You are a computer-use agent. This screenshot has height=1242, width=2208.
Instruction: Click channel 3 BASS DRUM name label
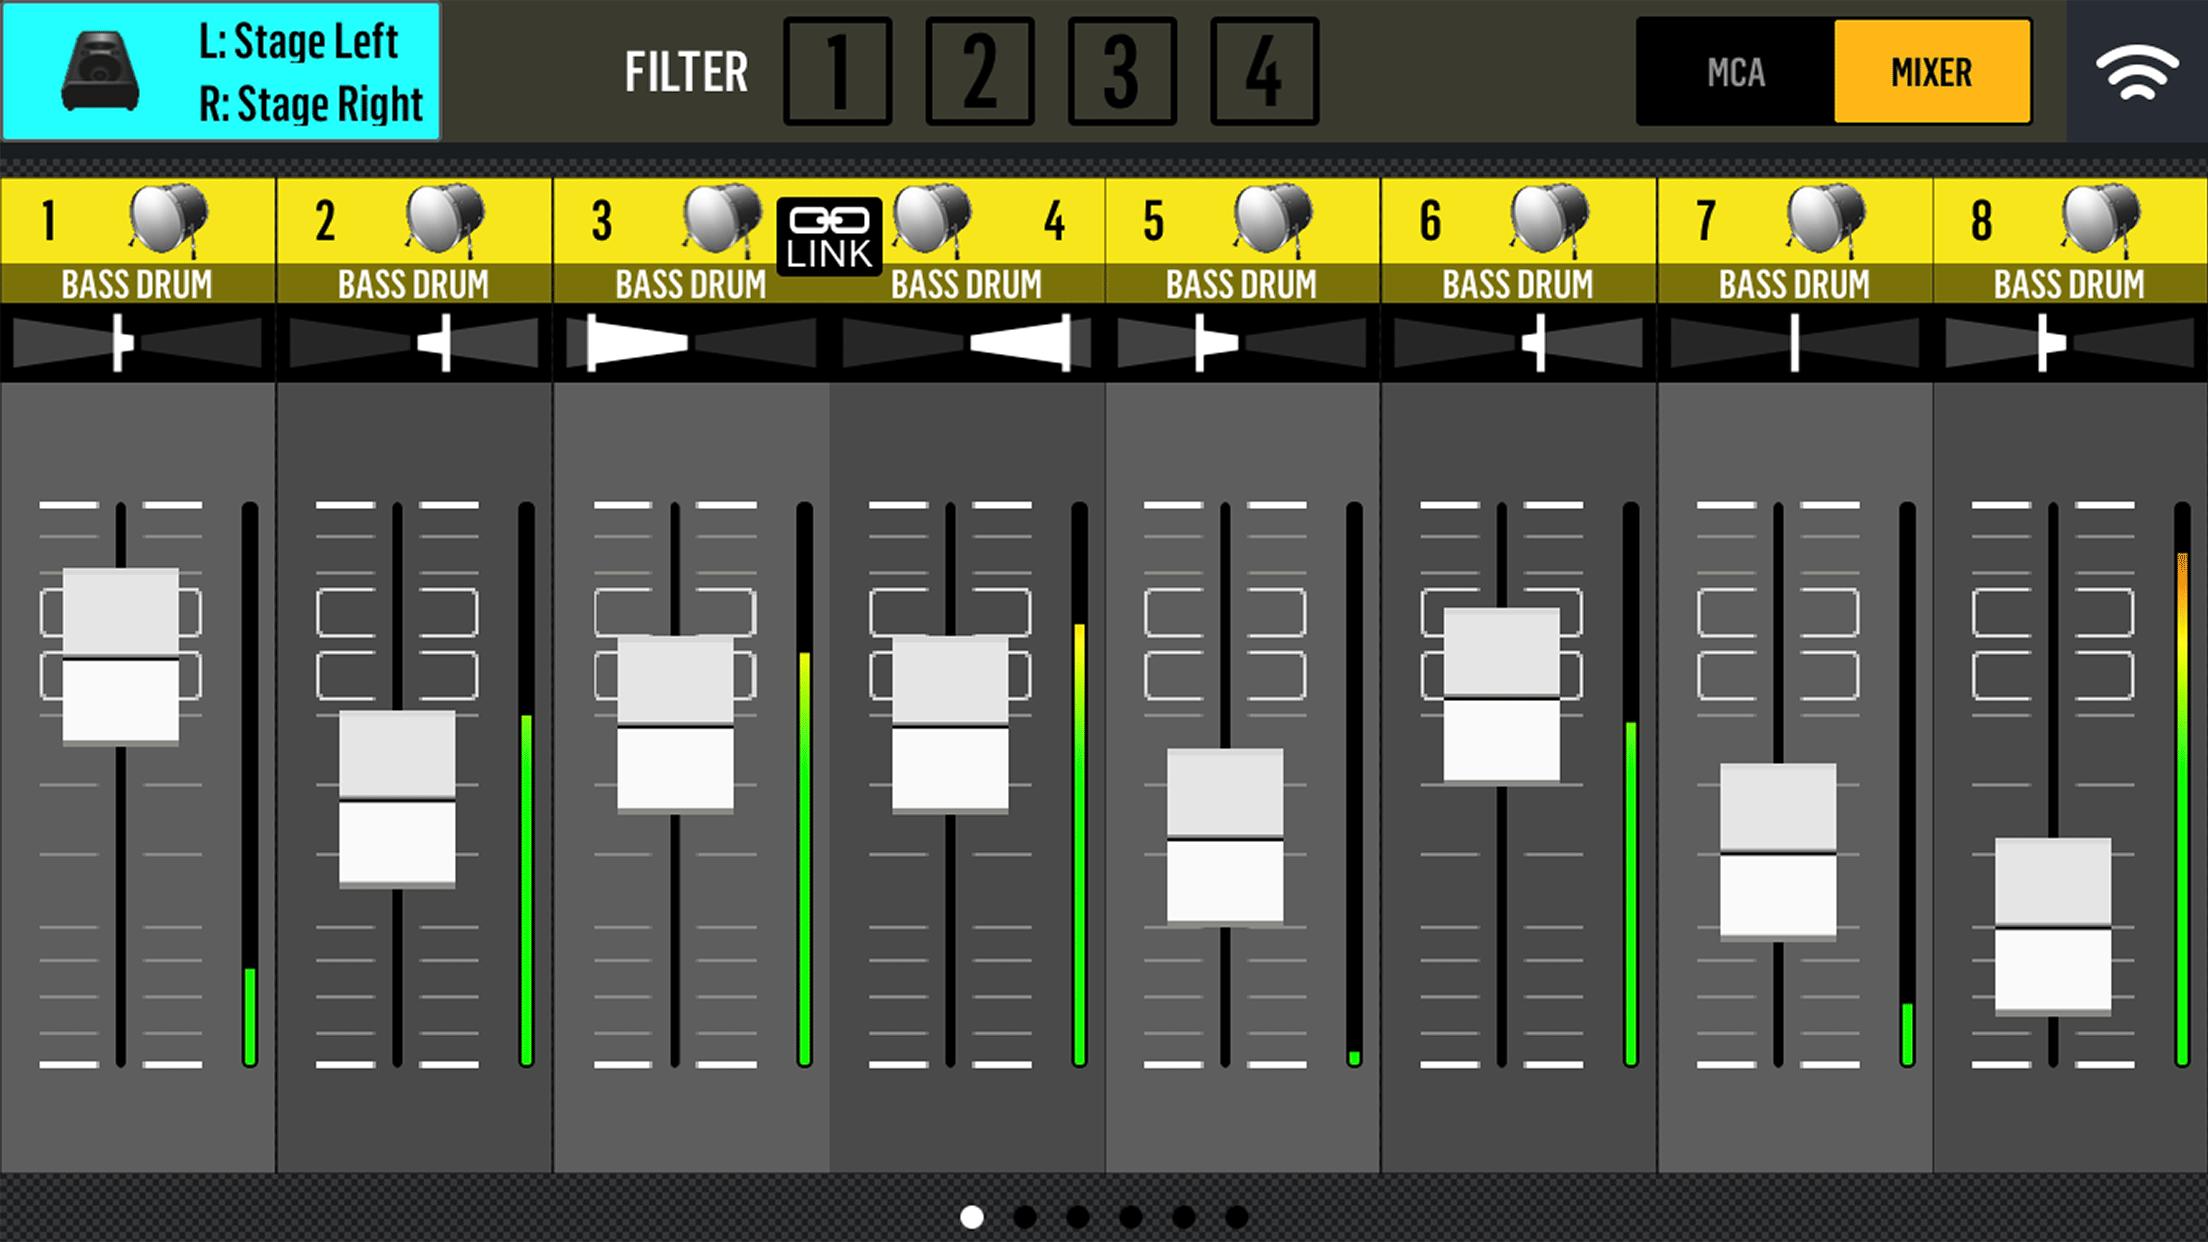coord(690,285)
